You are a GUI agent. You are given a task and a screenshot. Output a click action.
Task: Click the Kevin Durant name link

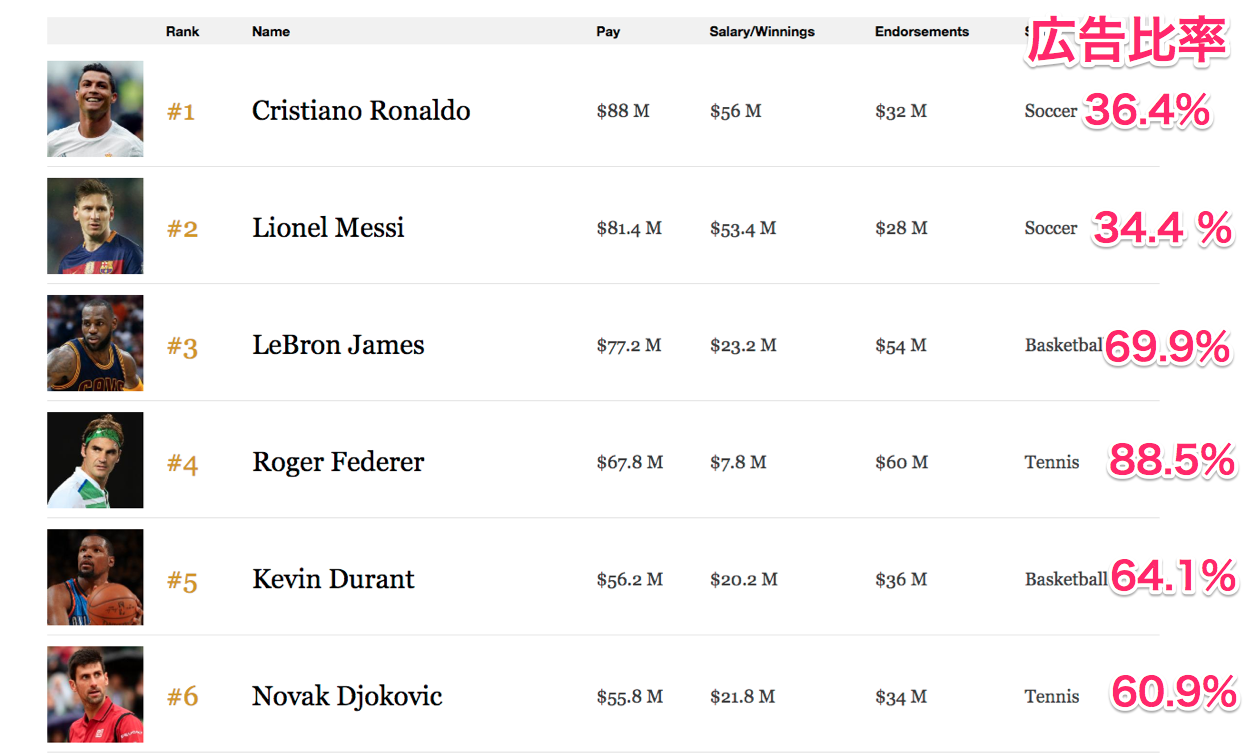[333, 579]
